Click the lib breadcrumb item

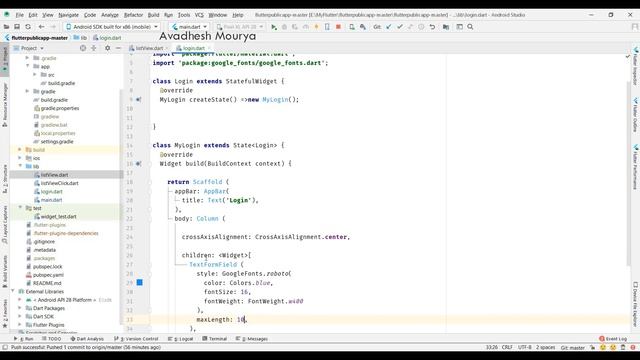[80, 38]
